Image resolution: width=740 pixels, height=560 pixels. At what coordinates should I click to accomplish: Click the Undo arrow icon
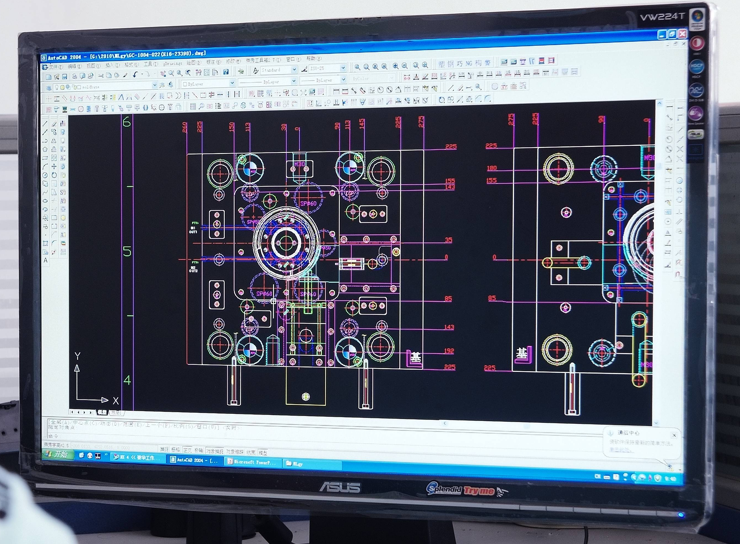pos(135,75)
